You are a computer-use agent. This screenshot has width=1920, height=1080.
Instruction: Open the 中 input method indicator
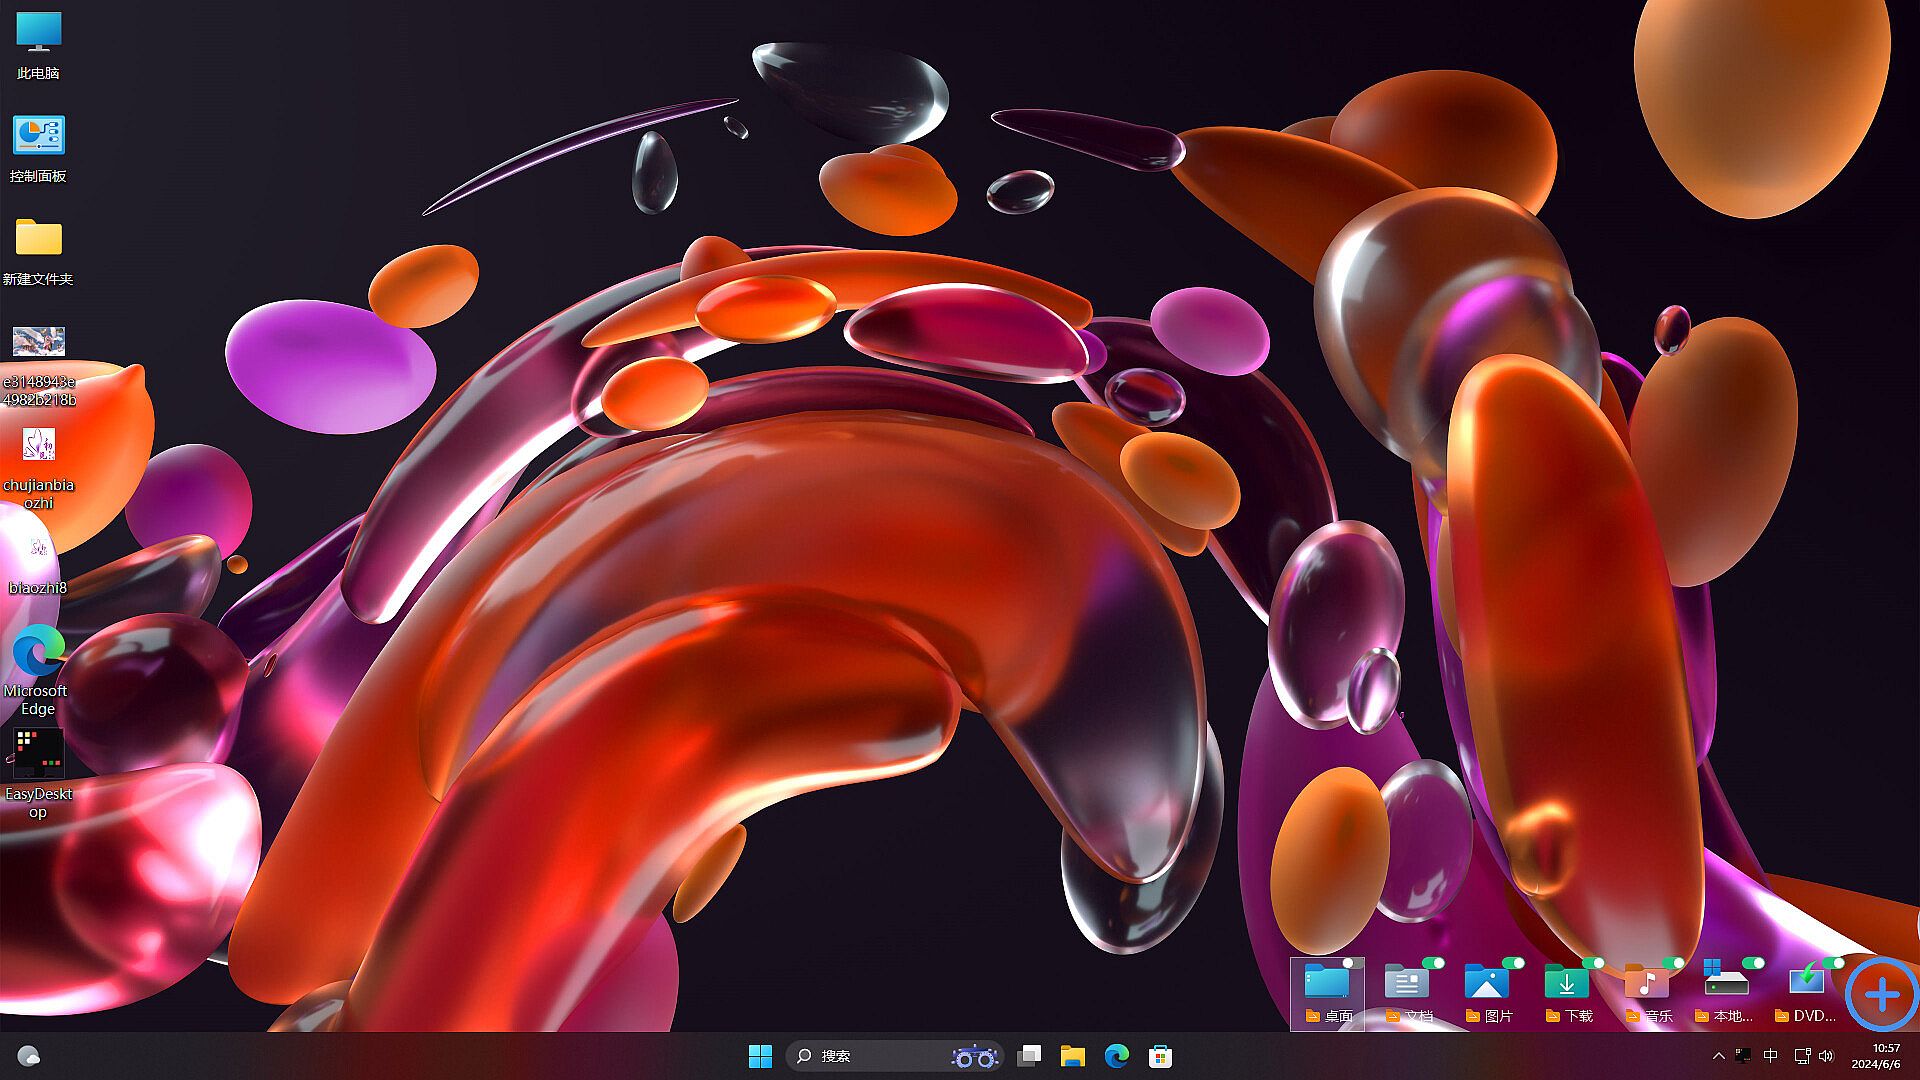point(1771,1056)
